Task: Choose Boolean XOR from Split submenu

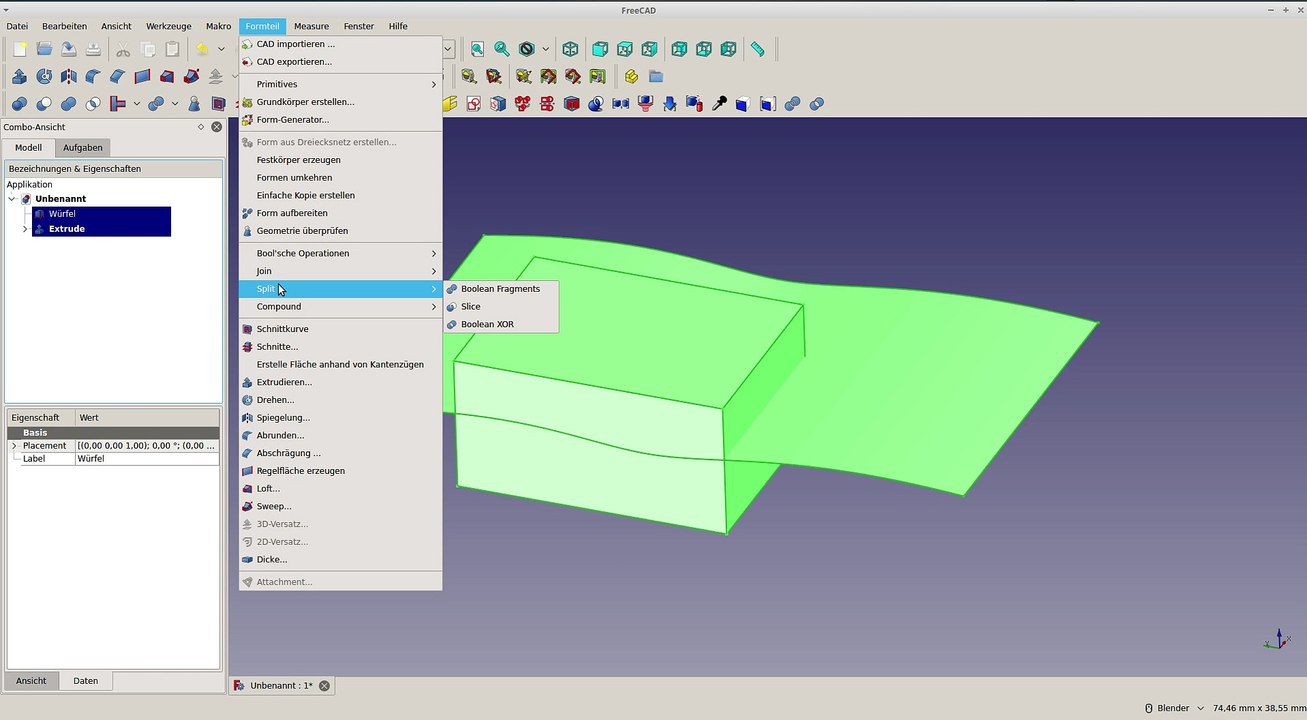Action: click(501, 324)
